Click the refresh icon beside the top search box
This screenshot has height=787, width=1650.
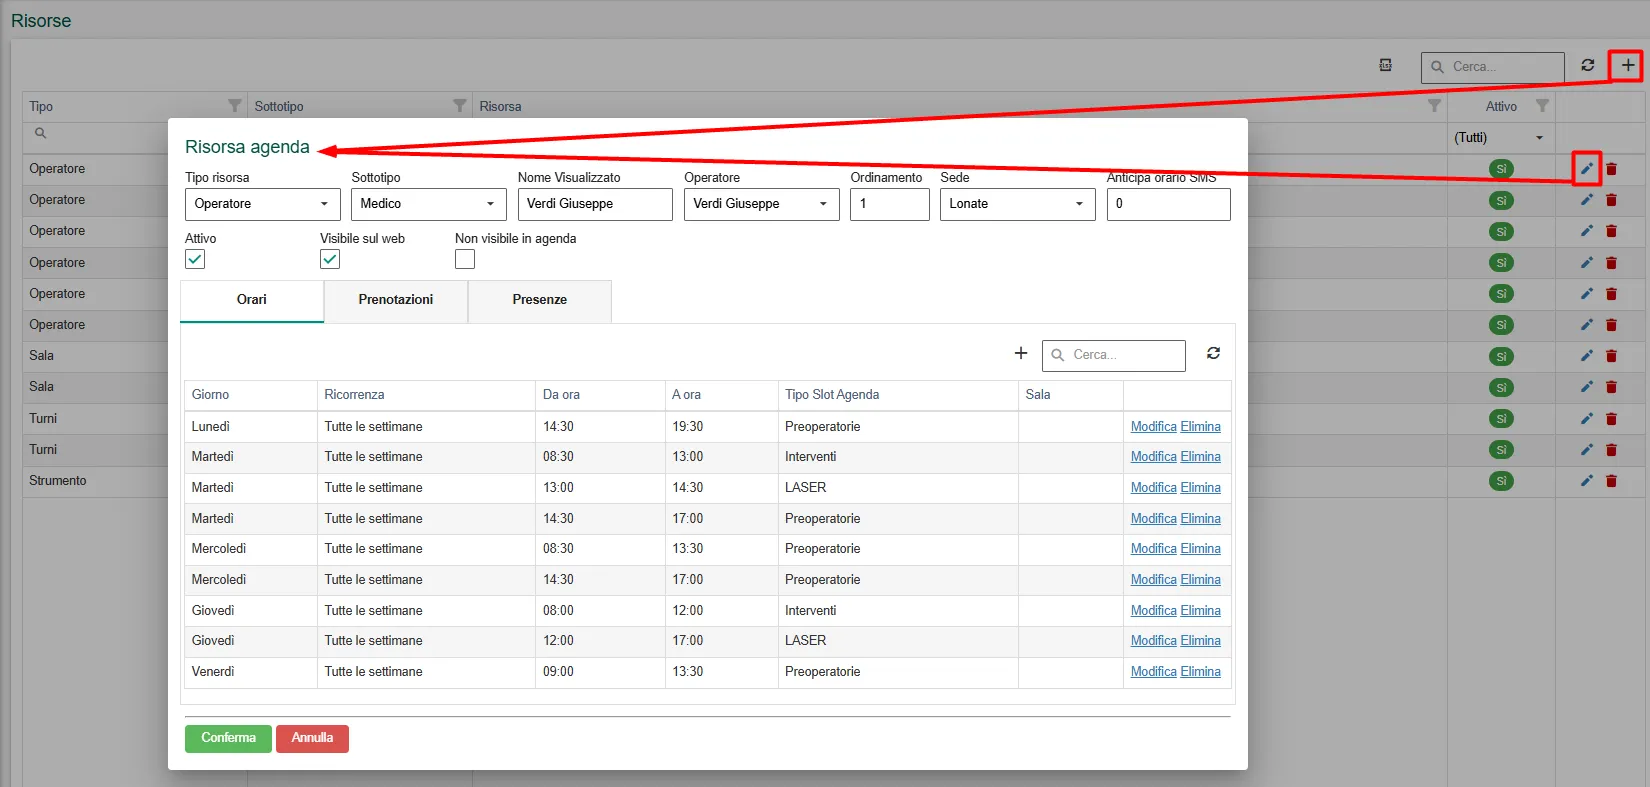1587,66
